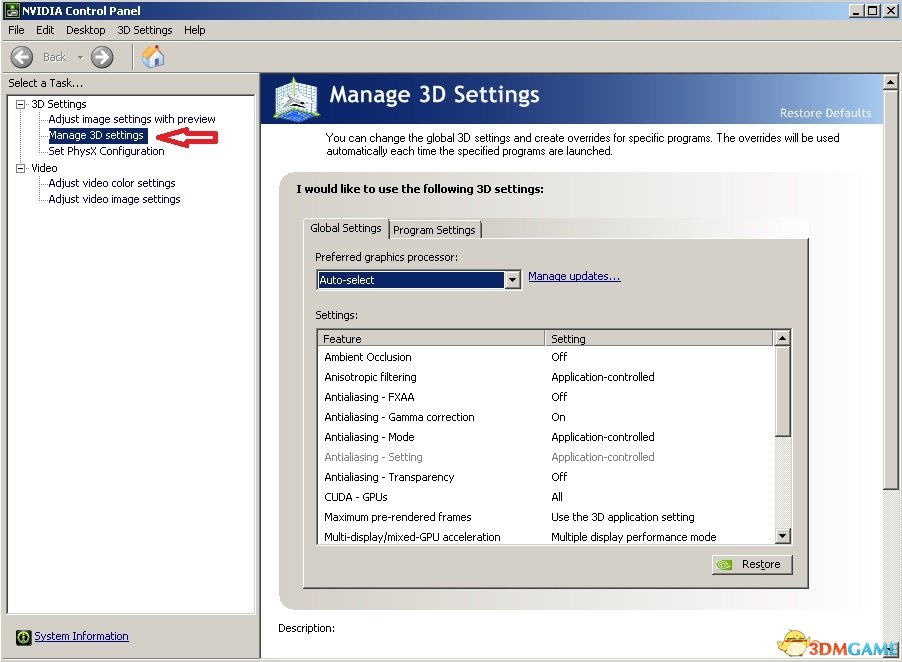902x662 pixels.
Task: Select the Ambient Occlusion row
Action: (x=546, y=357)
